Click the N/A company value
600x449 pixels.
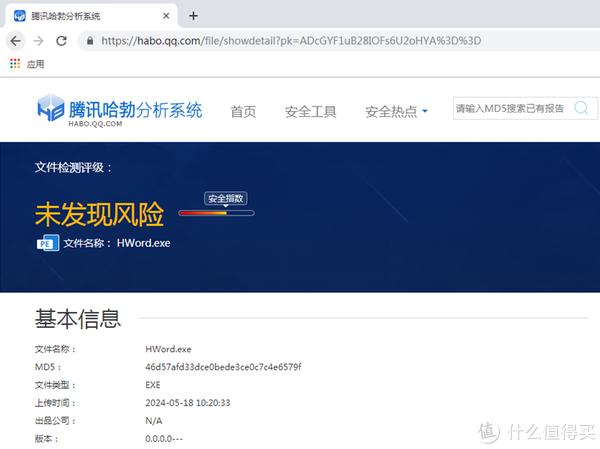154,421
